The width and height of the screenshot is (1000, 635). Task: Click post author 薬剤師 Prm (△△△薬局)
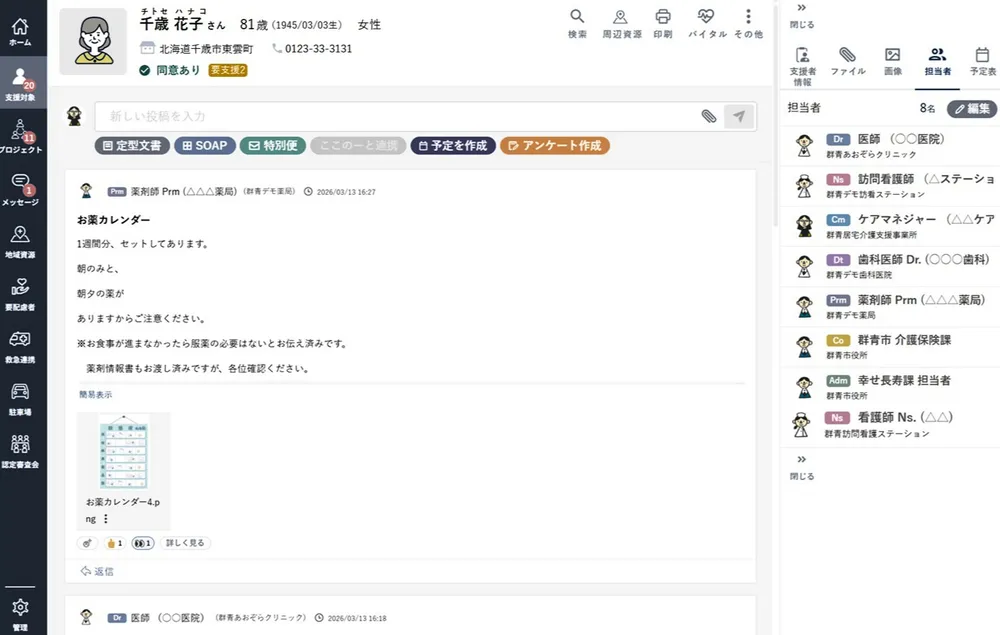coord(184,191)
